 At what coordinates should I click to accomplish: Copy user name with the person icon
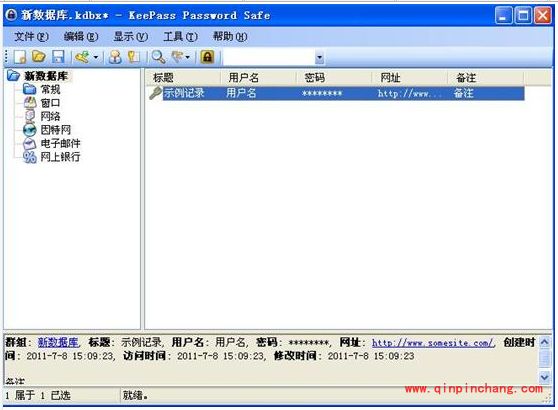(115, 57)
